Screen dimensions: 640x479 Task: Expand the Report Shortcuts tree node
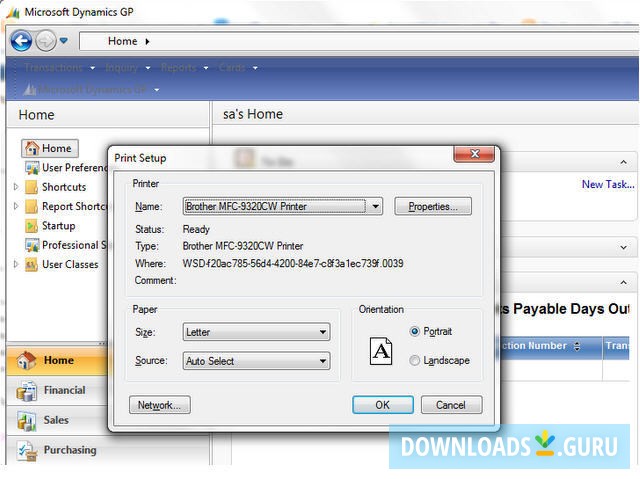point(16,206)
